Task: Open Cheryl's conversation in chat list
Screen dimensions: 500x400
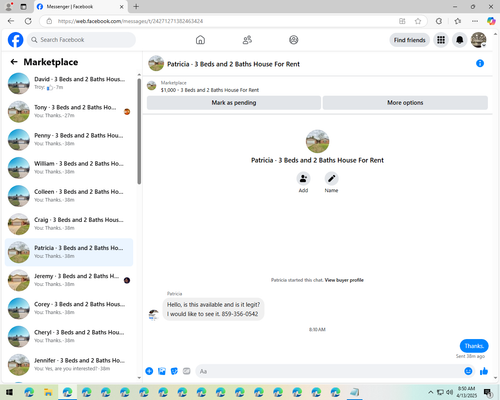Action: (69, 336)
